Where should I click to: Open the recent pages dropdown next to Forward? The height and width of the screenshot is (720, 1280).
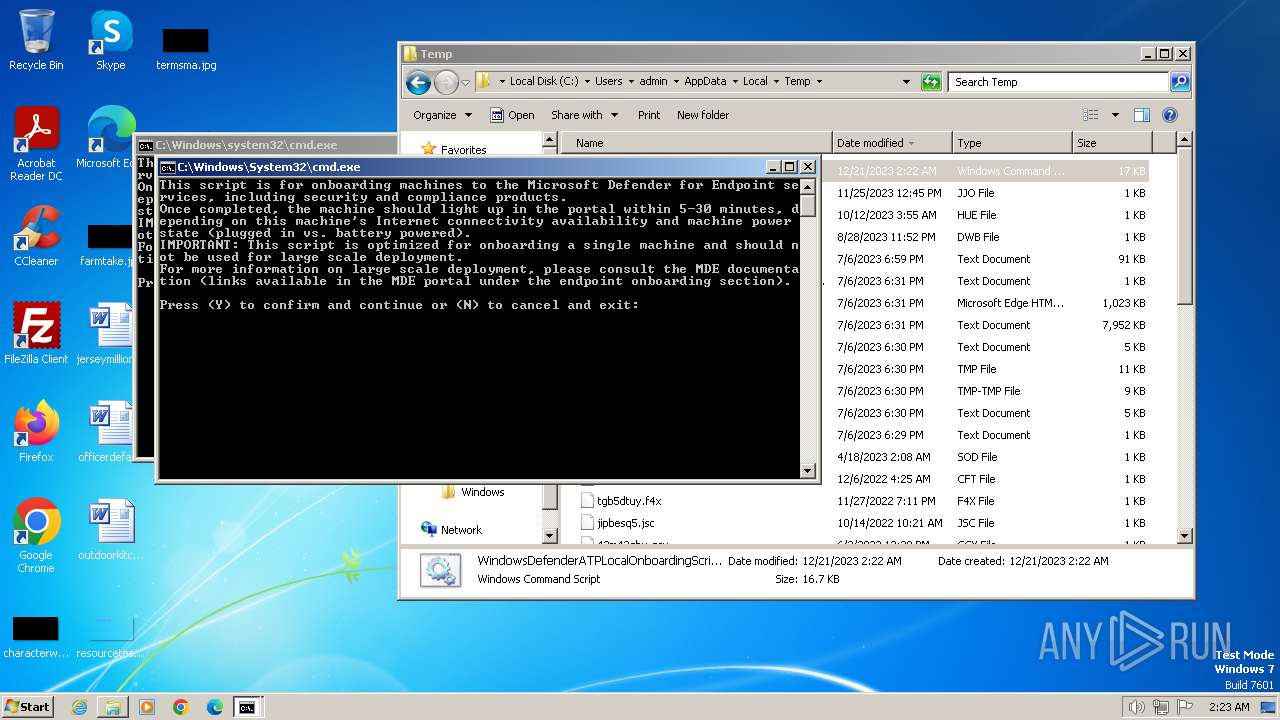coord(465,83)
